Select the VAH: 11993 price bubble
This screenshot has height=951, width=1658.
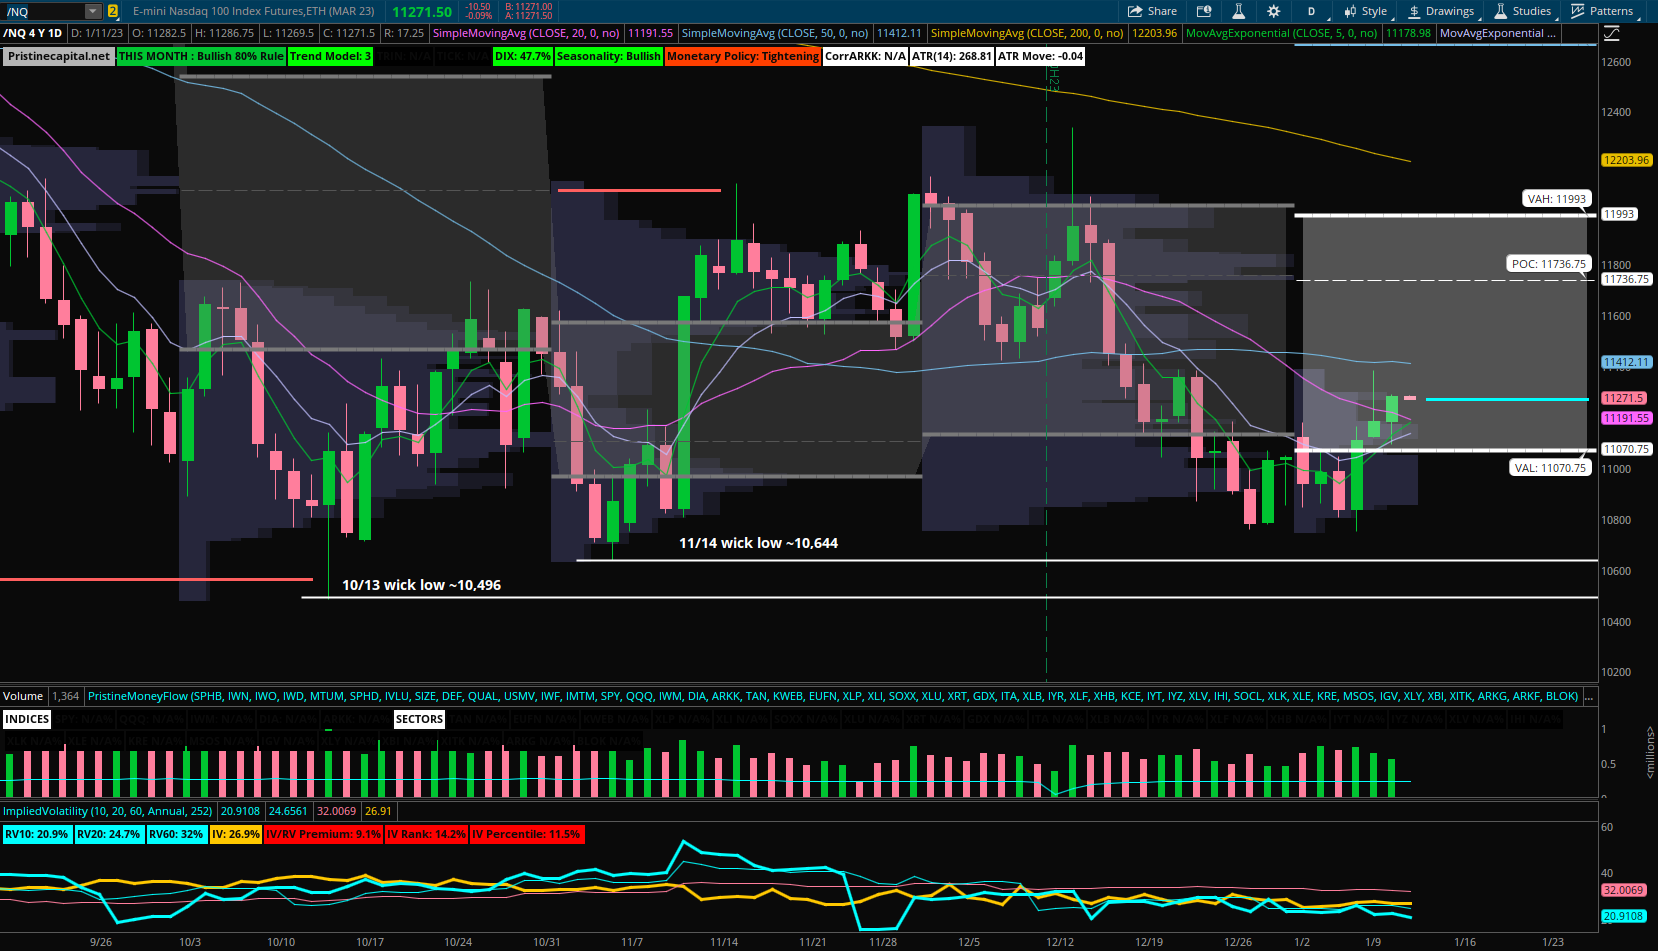pyautogui.click(x=1556, y=199)
